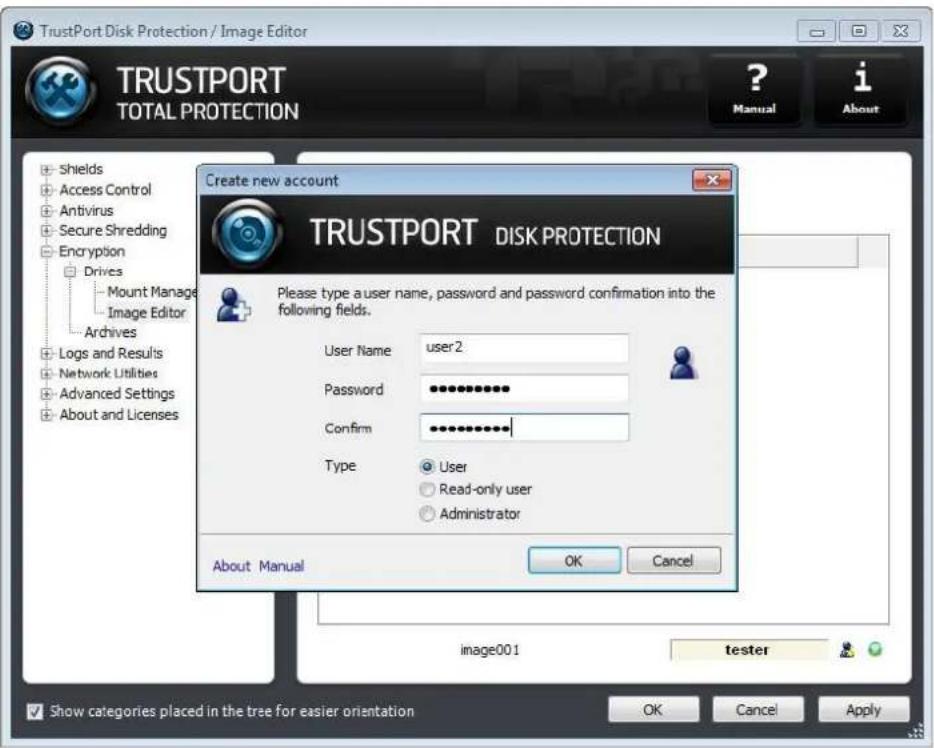Maximize the TrustPort main window
Screen dimensions: 934x748
[x=858, y=31]
